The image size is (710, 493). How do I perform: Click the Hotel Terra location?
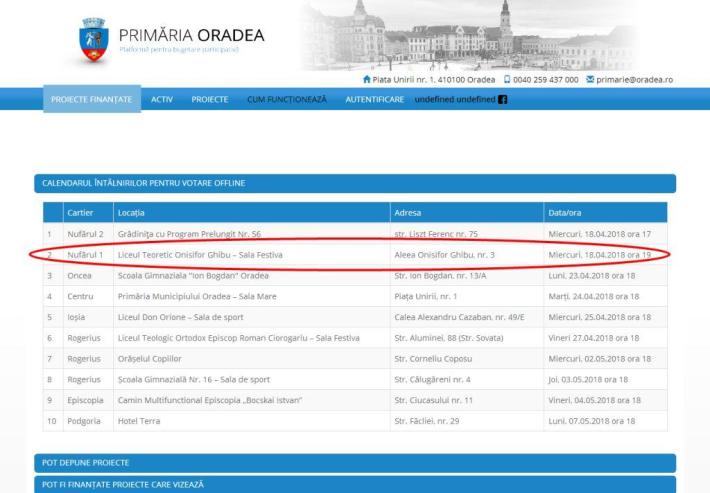(139, 421)
